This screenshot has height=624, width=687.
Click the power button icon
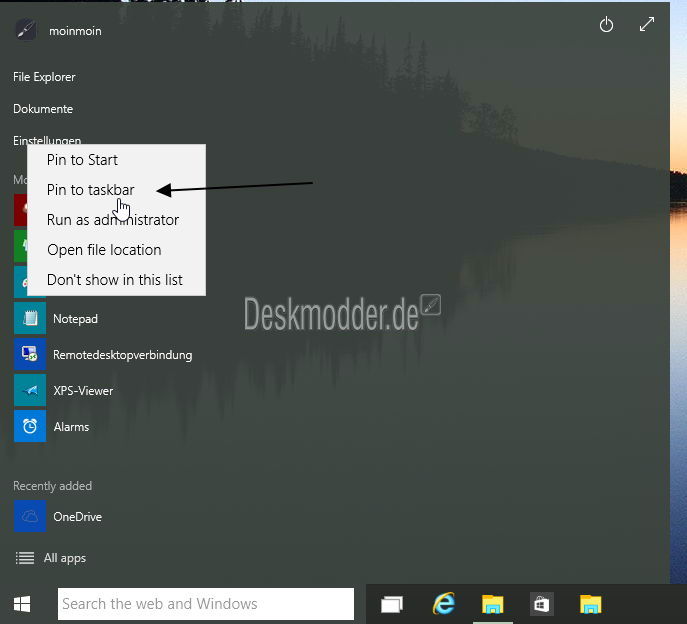[606, 25]
